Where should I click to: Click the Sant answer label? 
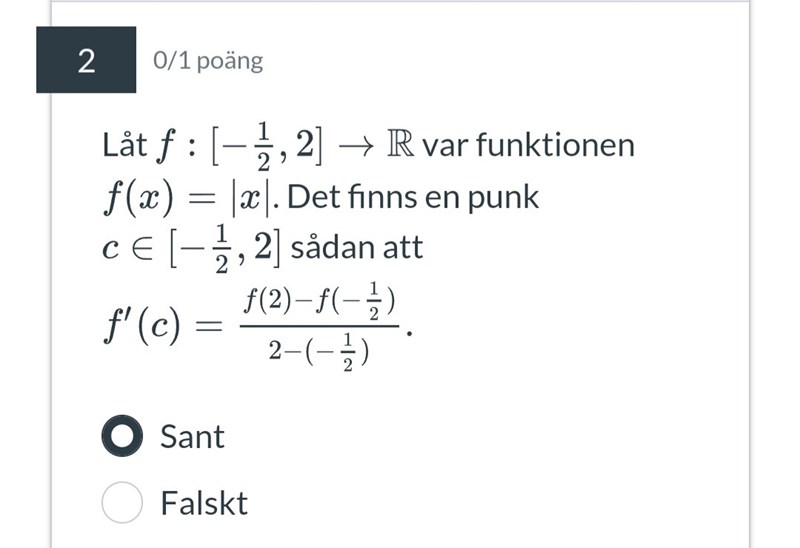click(x=192, y=437)
